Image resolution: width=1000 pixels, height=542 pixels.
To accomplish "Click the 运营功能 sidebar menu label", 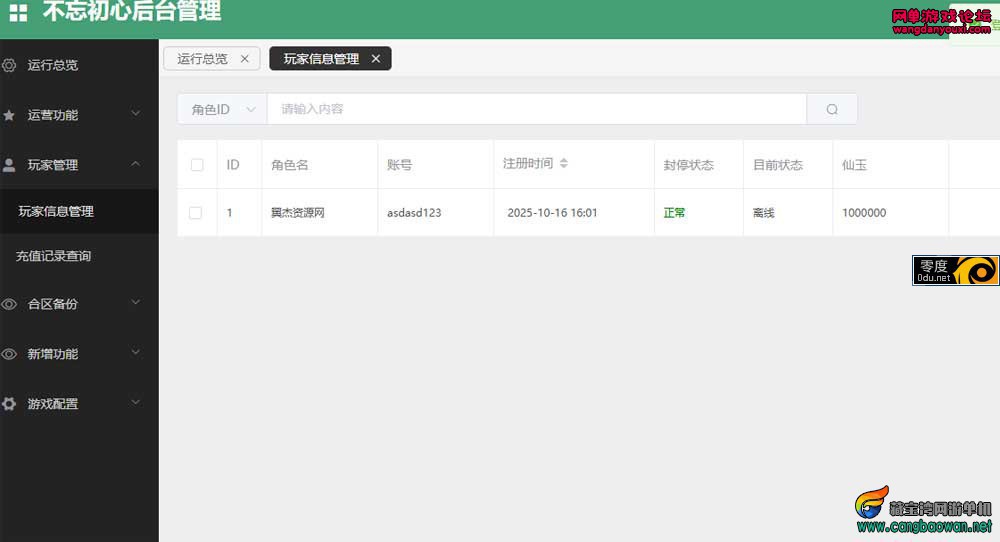I will [x=53, y=115].
